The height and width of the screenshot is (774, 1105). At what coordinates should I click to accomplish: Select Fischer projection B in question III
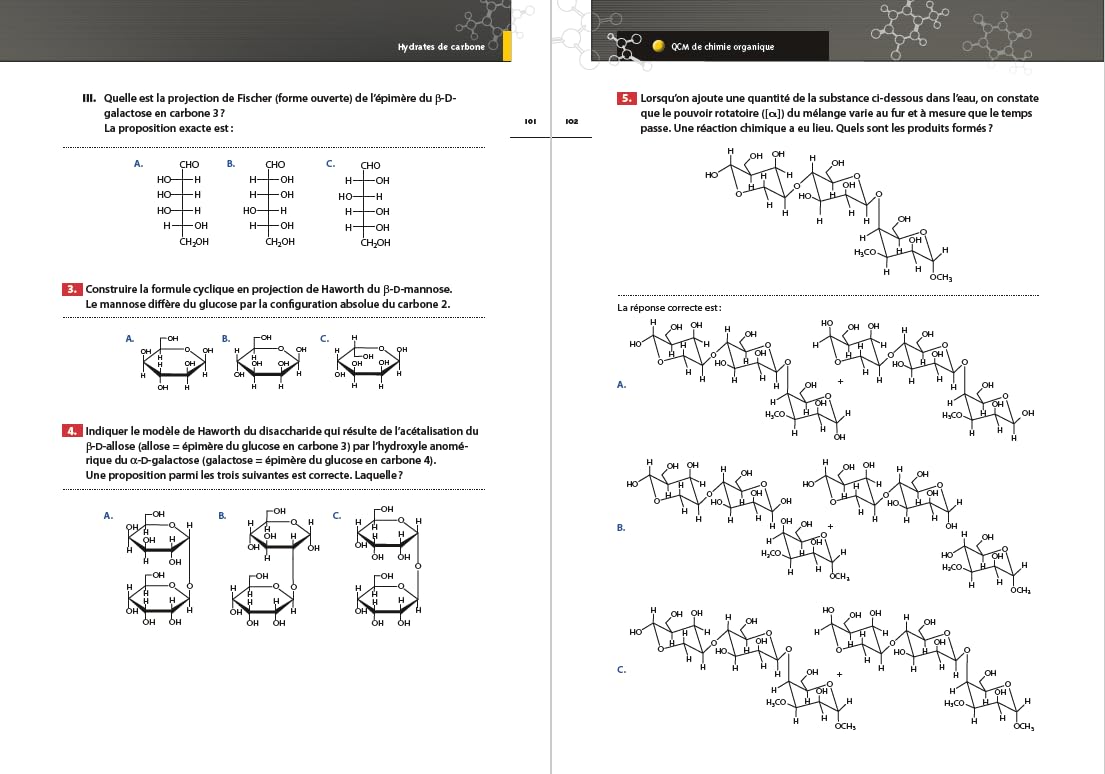271,203
